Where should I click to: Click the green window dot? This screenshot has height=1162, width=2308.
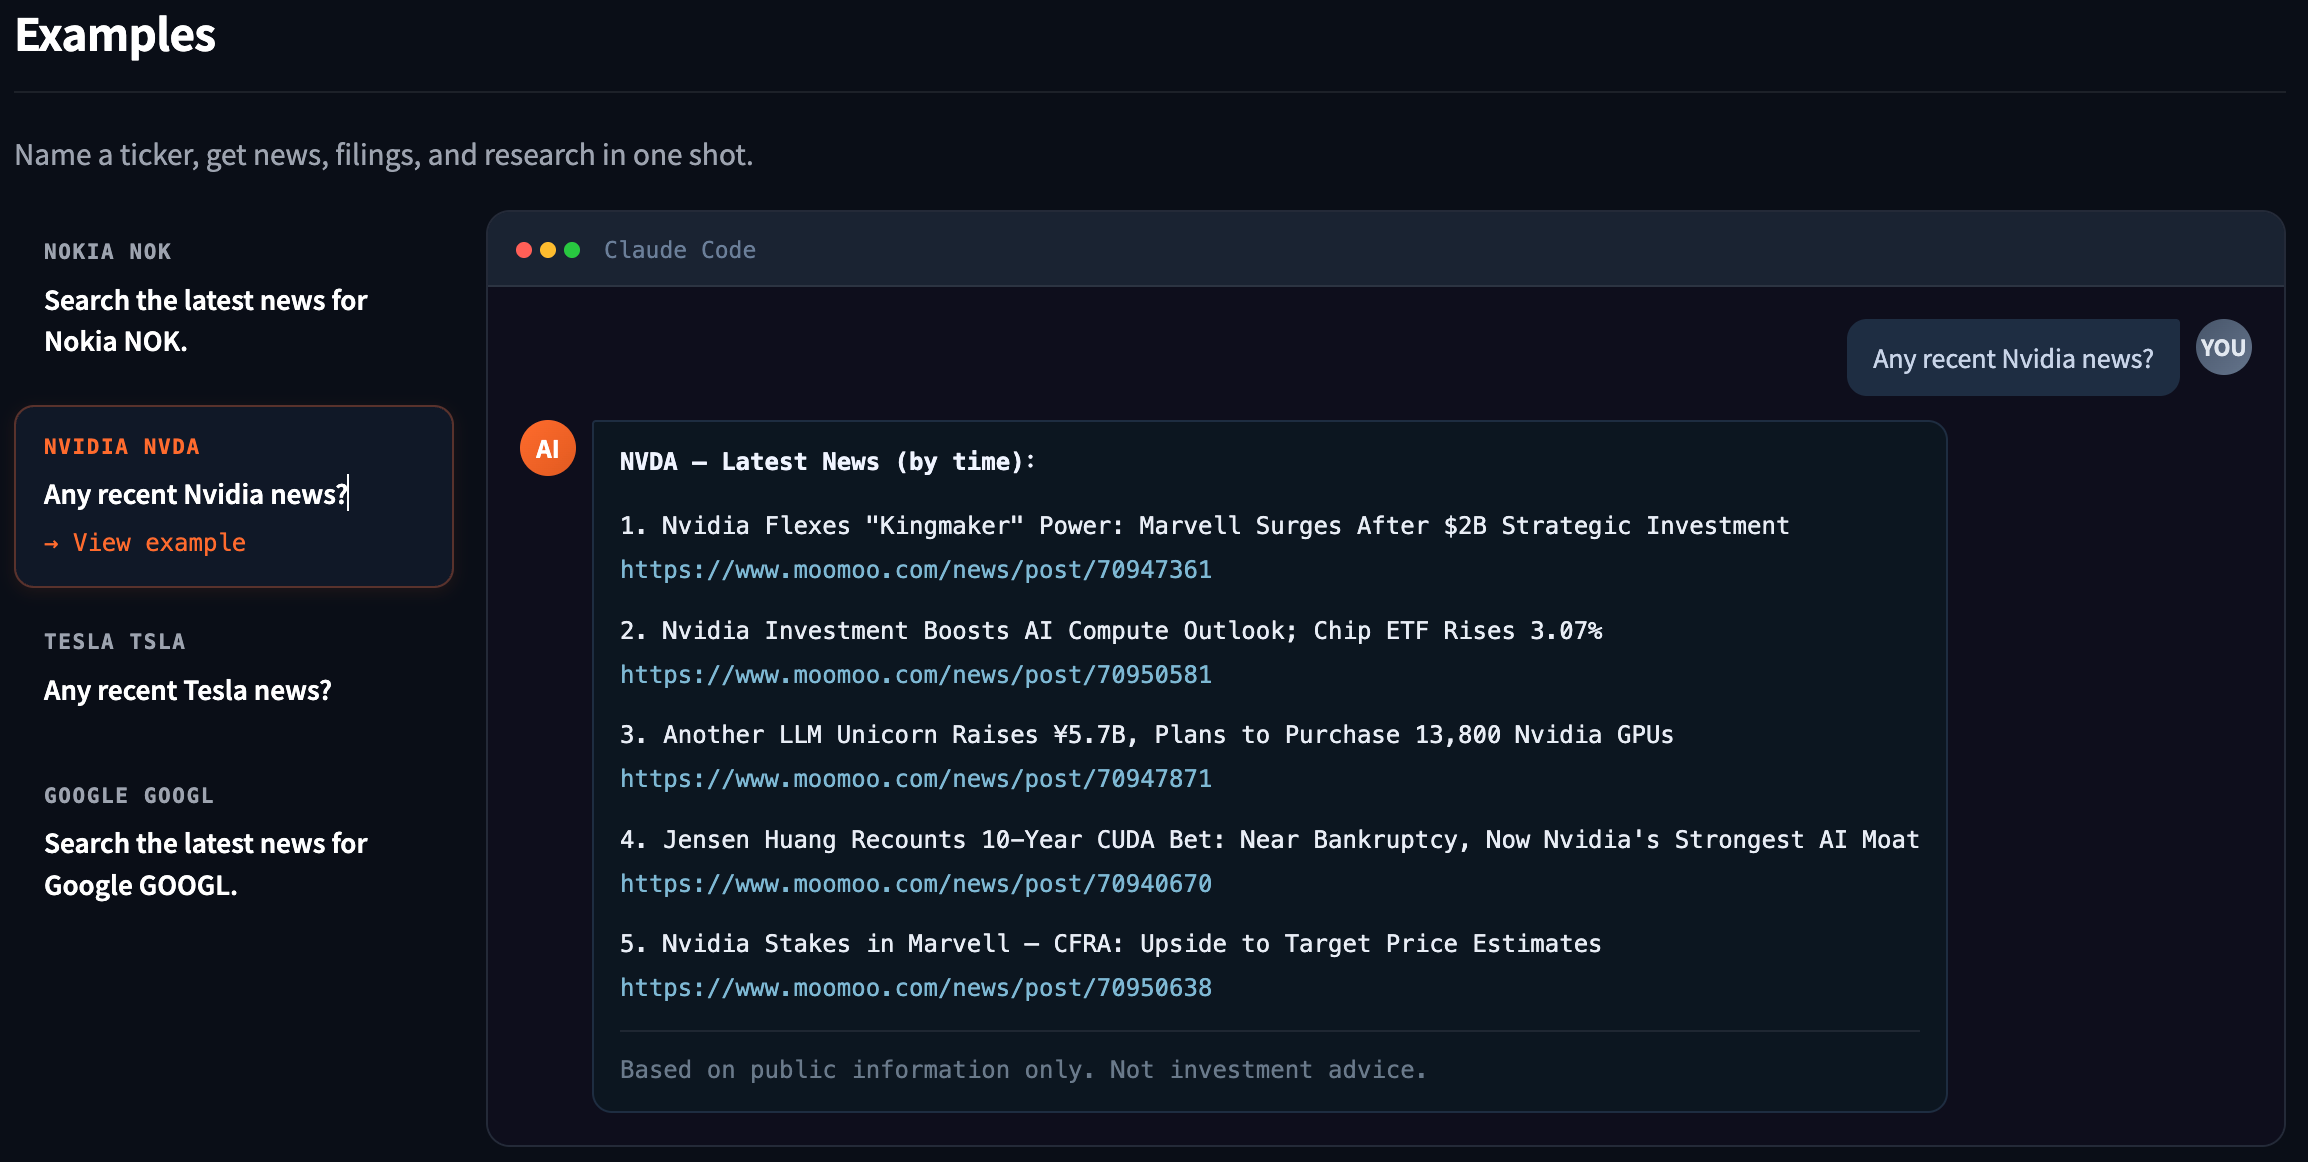point(572,250)
